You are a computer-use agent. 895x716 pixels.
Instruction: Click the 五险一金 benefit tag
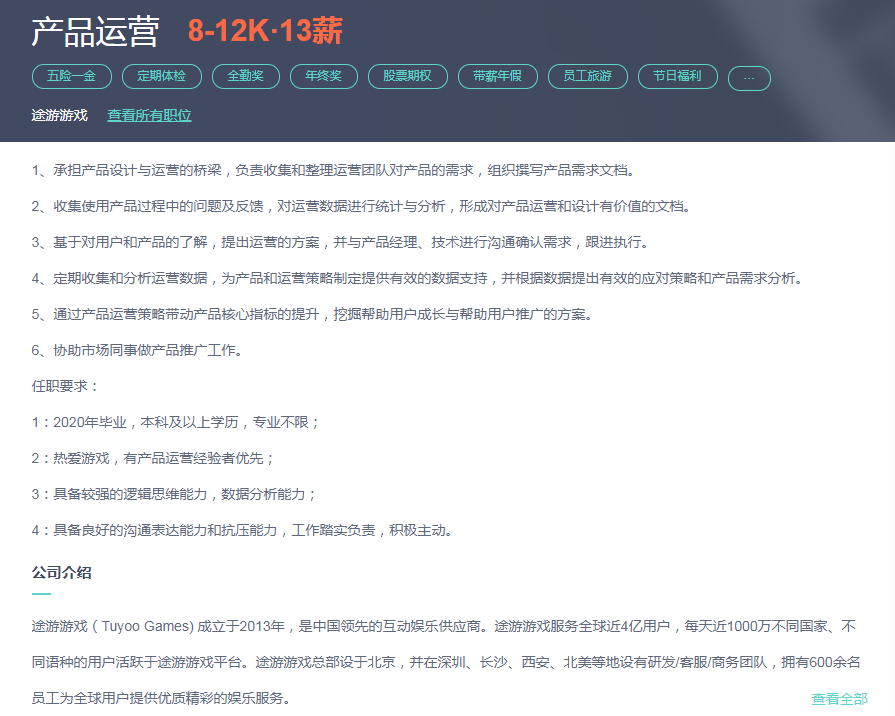coord(72,77)
